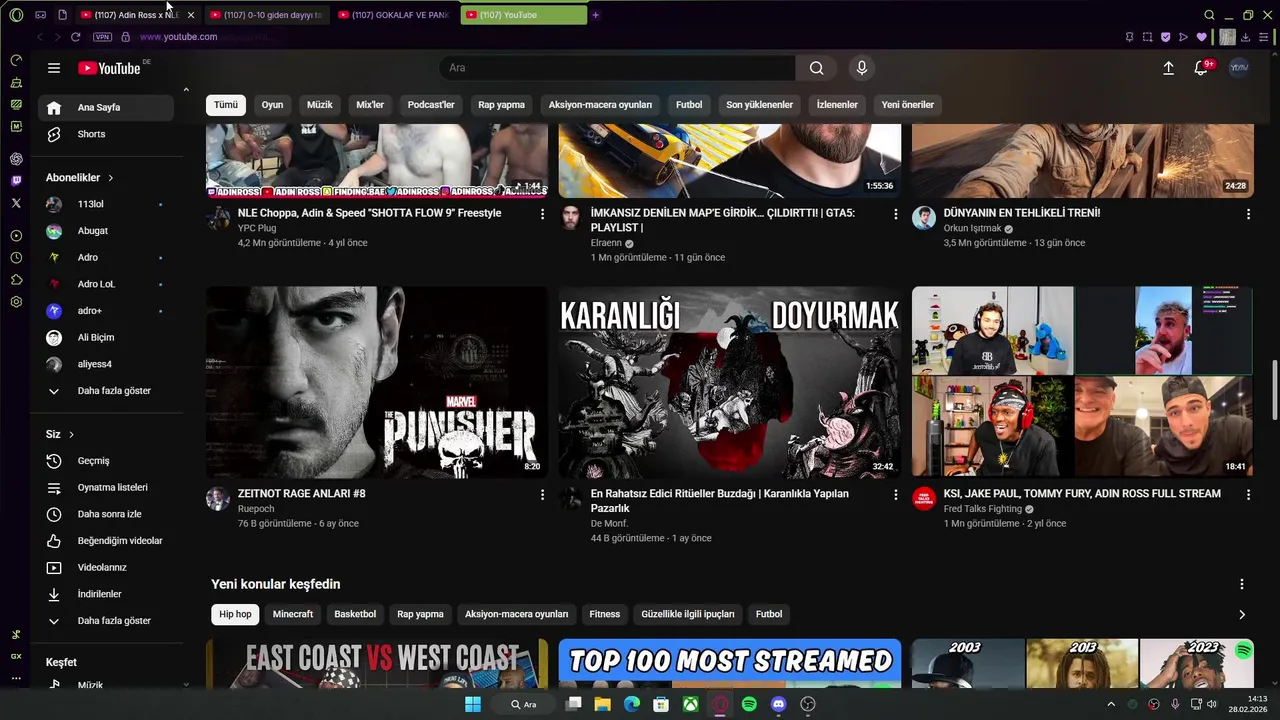Open the YouTube hamburger guide menu
This screenshot has height=720, width=1280.
tap(54, 68)
